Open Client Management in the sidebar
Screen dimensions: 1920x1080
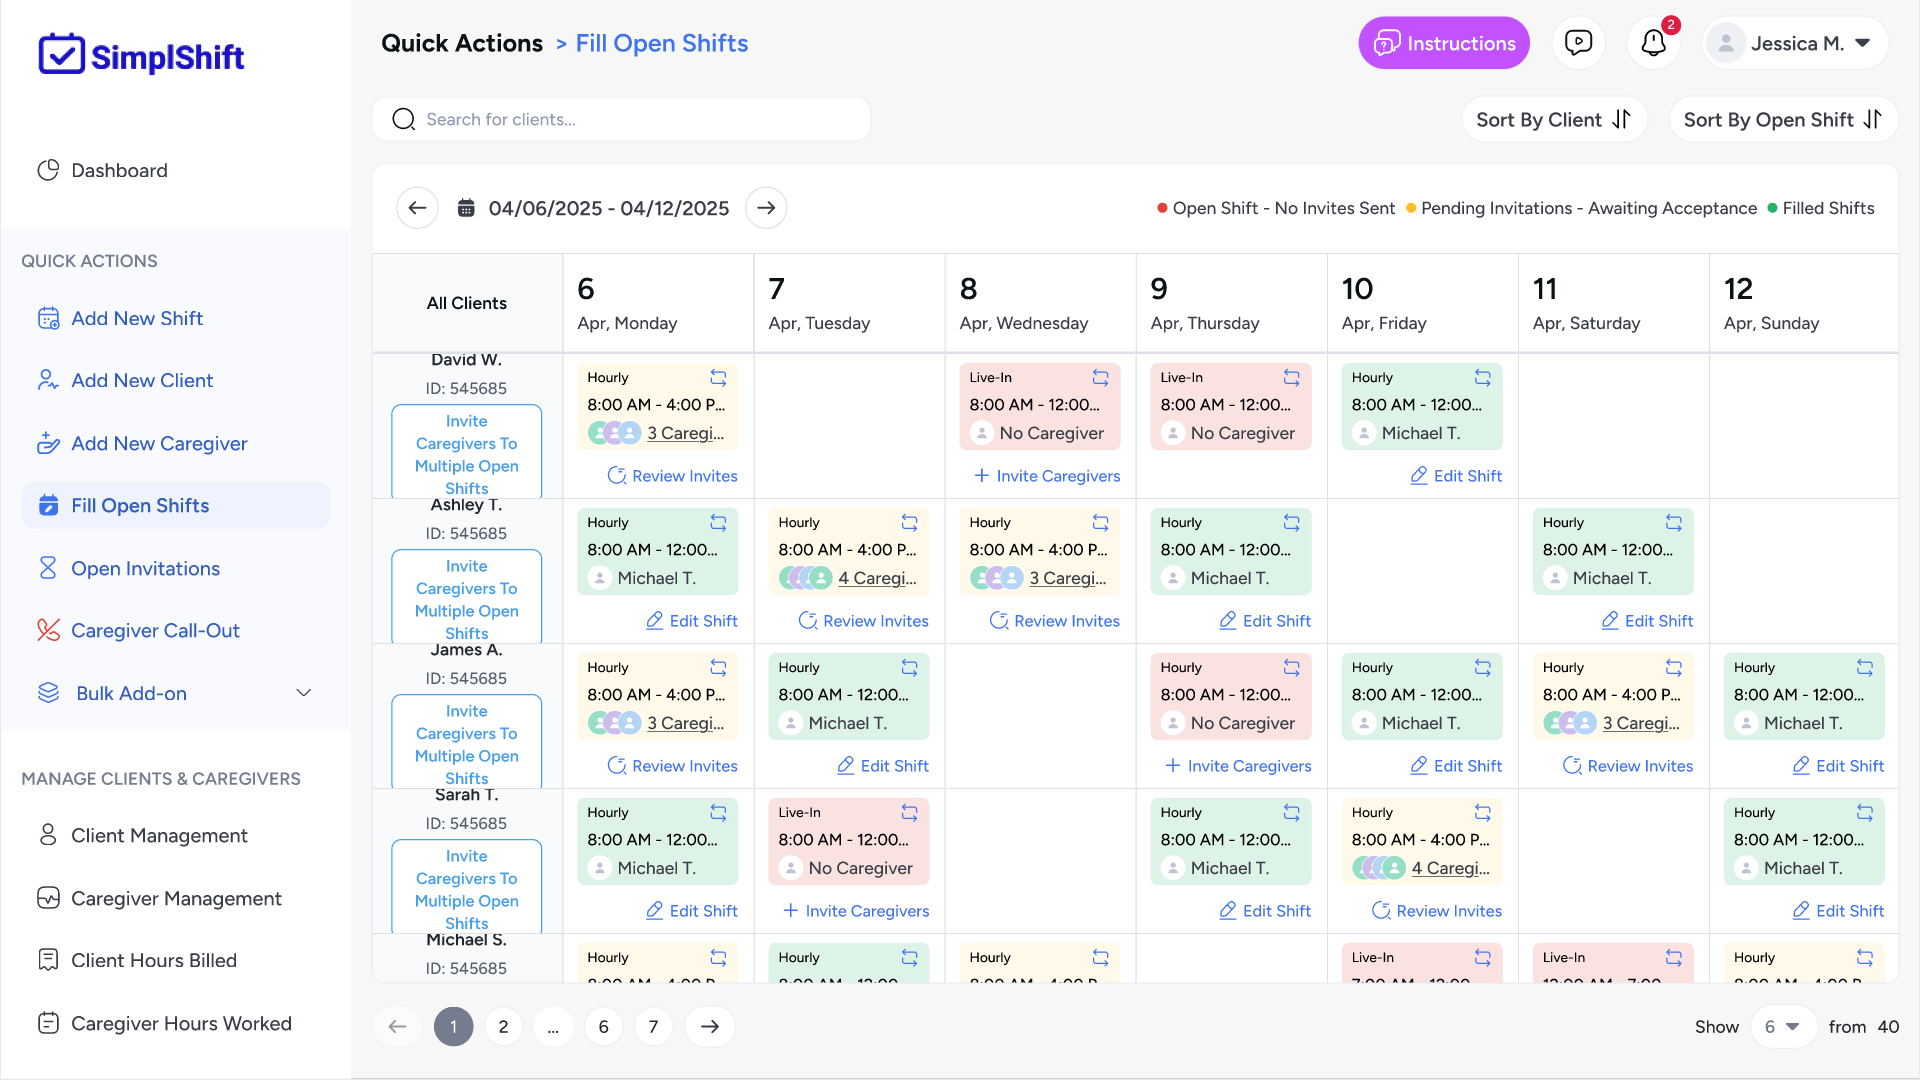point(158,835)
